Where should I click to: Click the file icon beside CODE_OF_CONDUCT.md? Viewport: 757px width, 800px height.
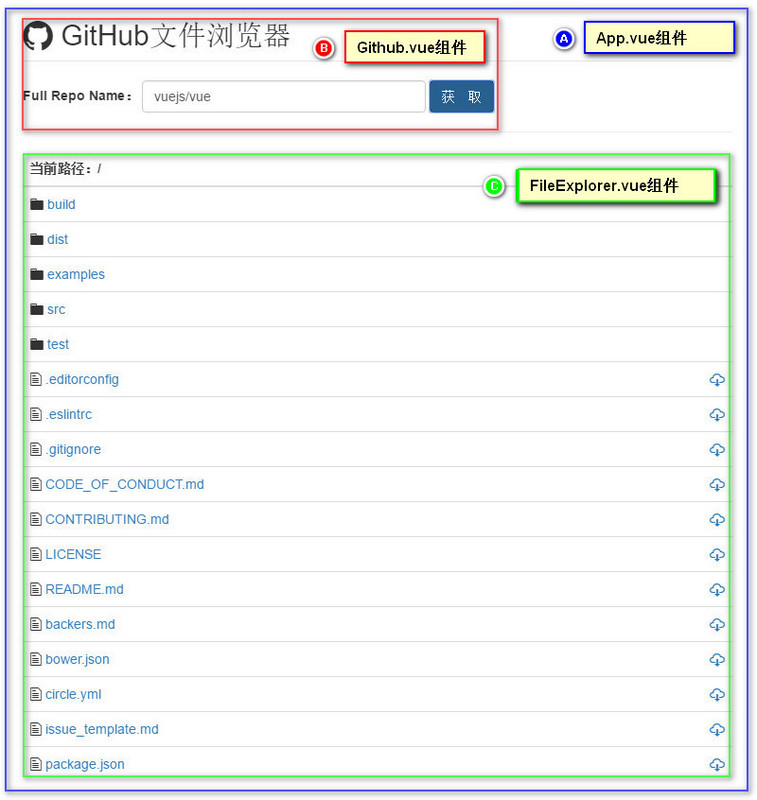point(36,484)
